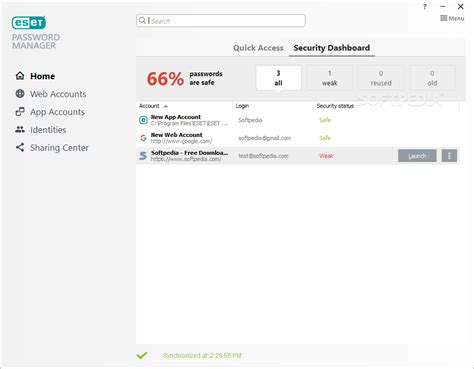The width and height of the screenshot is (474, 369).
Task: Click the Synchronized at status text
Action: coord(202,356)
